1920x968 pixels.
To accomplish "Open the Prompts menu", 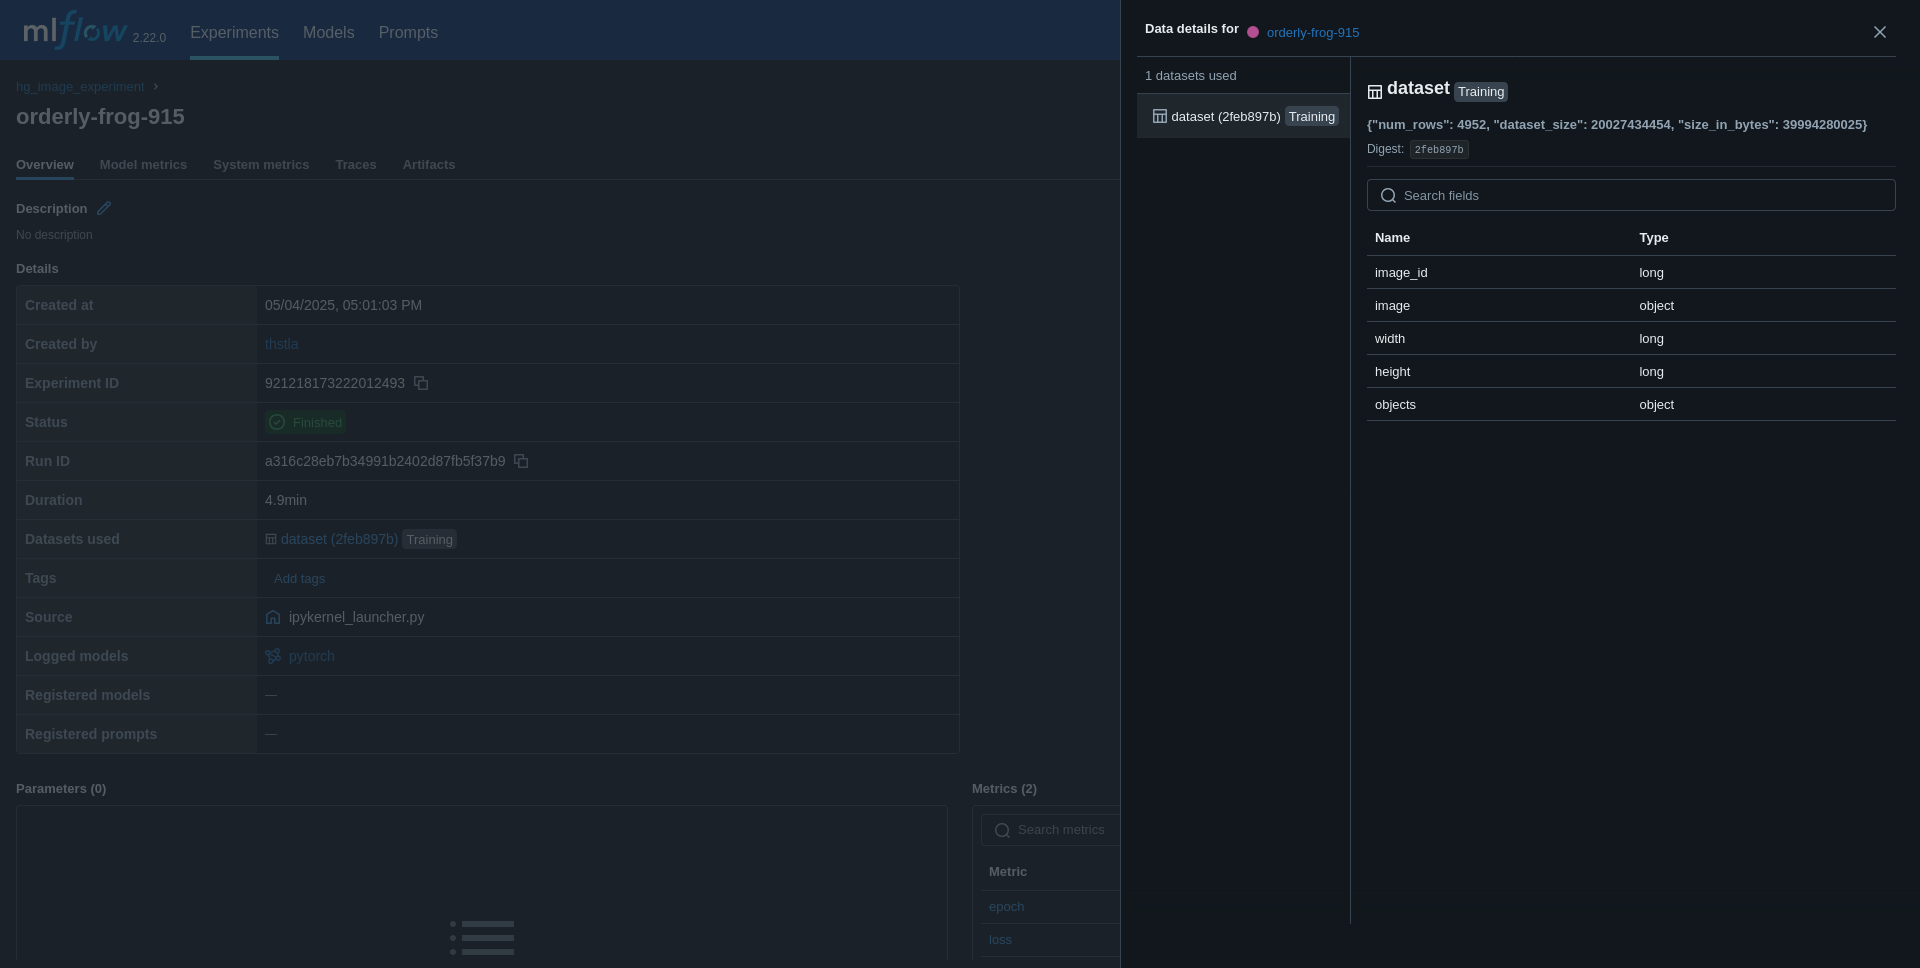I will pos(408,33).
